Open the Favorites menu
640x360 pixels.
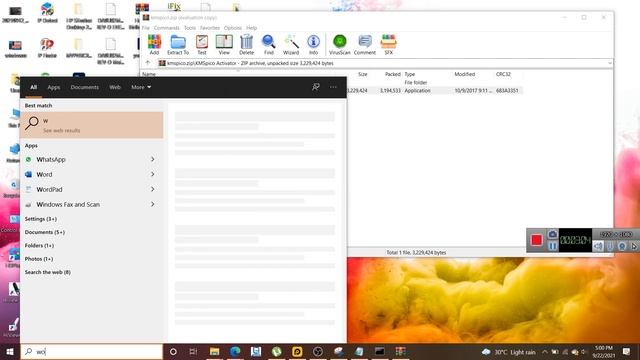tap(210, 28)
